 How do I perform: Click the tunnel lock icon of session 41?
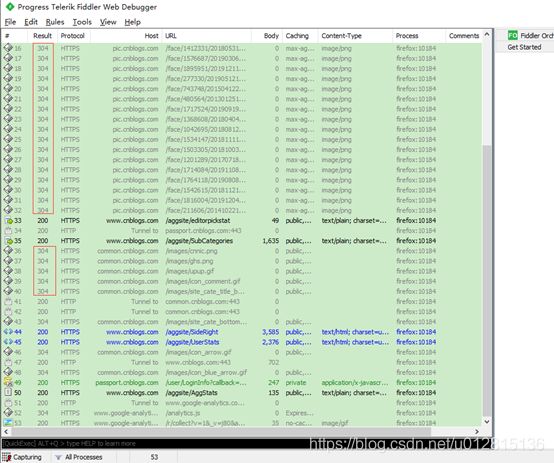pos(8,301)
